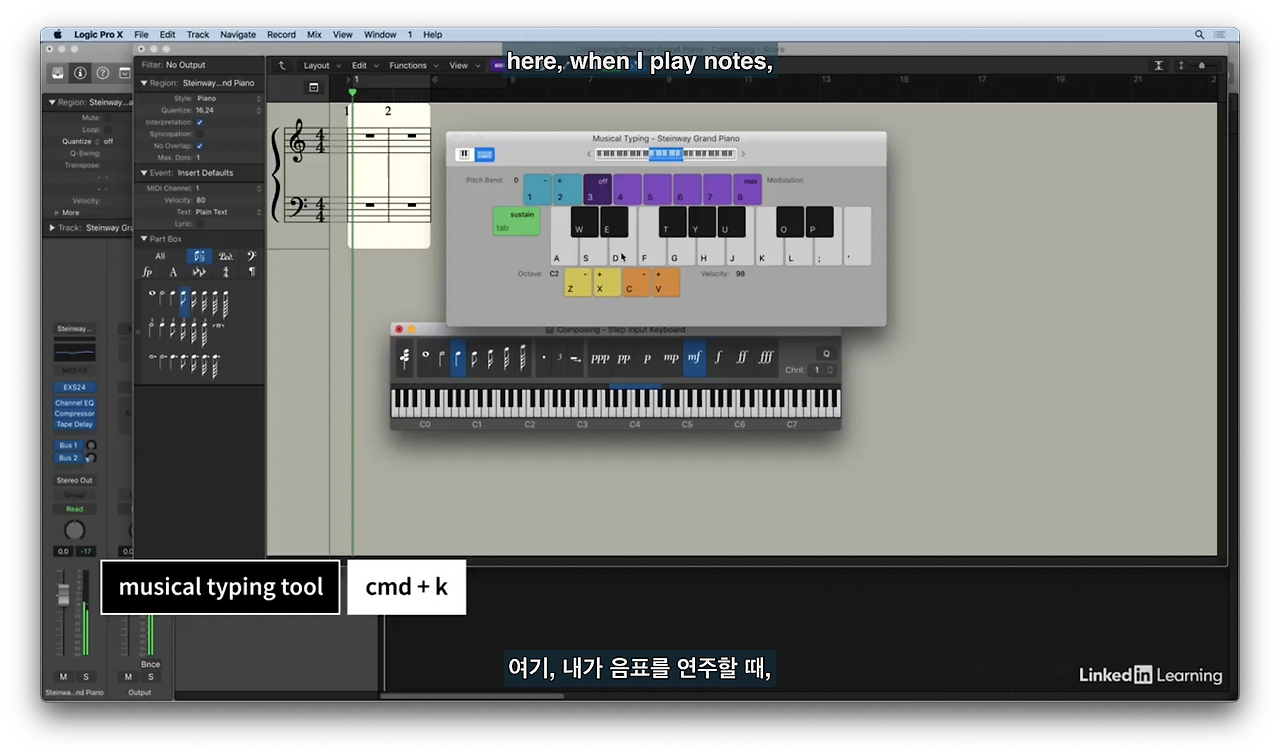1280x756 pixels.
Task: Click the Steinway channel volume fader
Action: pyautogui.click(x=63, y=594)
